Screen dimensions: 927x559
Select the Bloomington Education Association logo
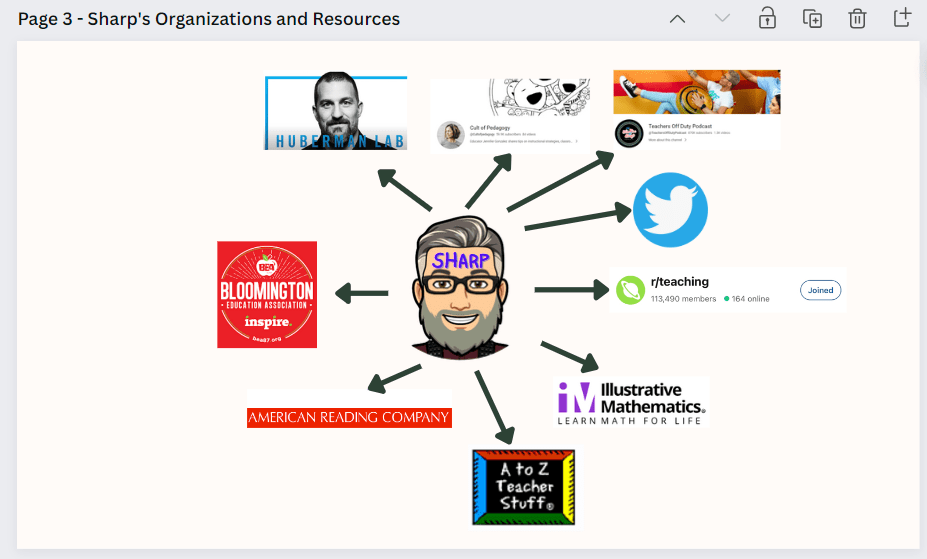(x=267, y=294)
